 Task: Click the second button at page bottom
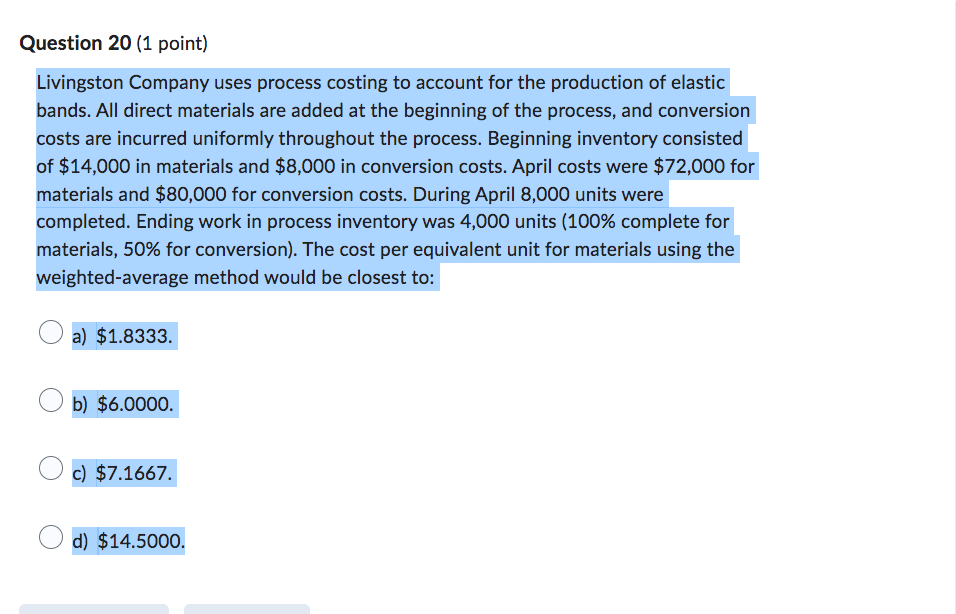pos(246,610)
